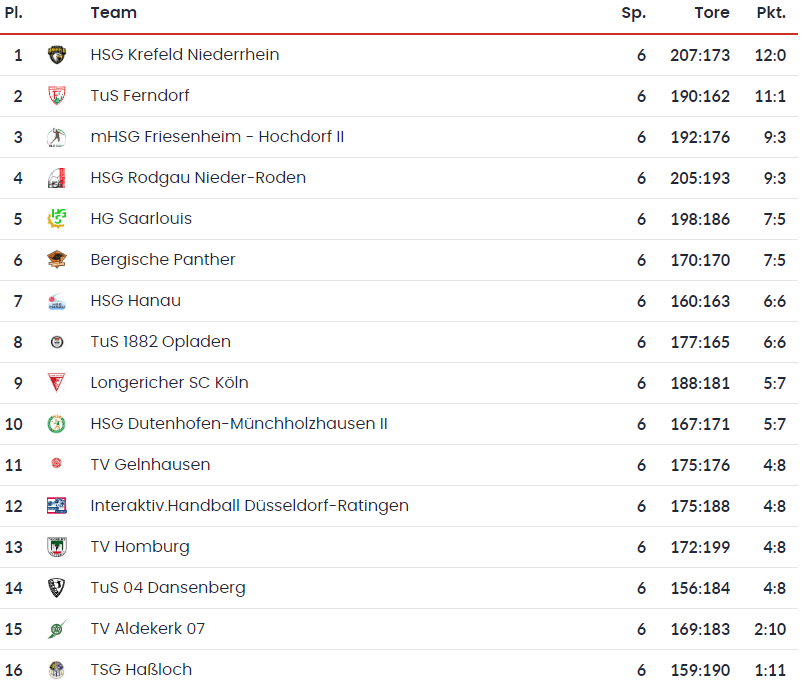This screenshot has height=689, width=803.
Task: Click the TuS Ferndorf club crest
Action: pyautogui.click(x=57, y=96)
